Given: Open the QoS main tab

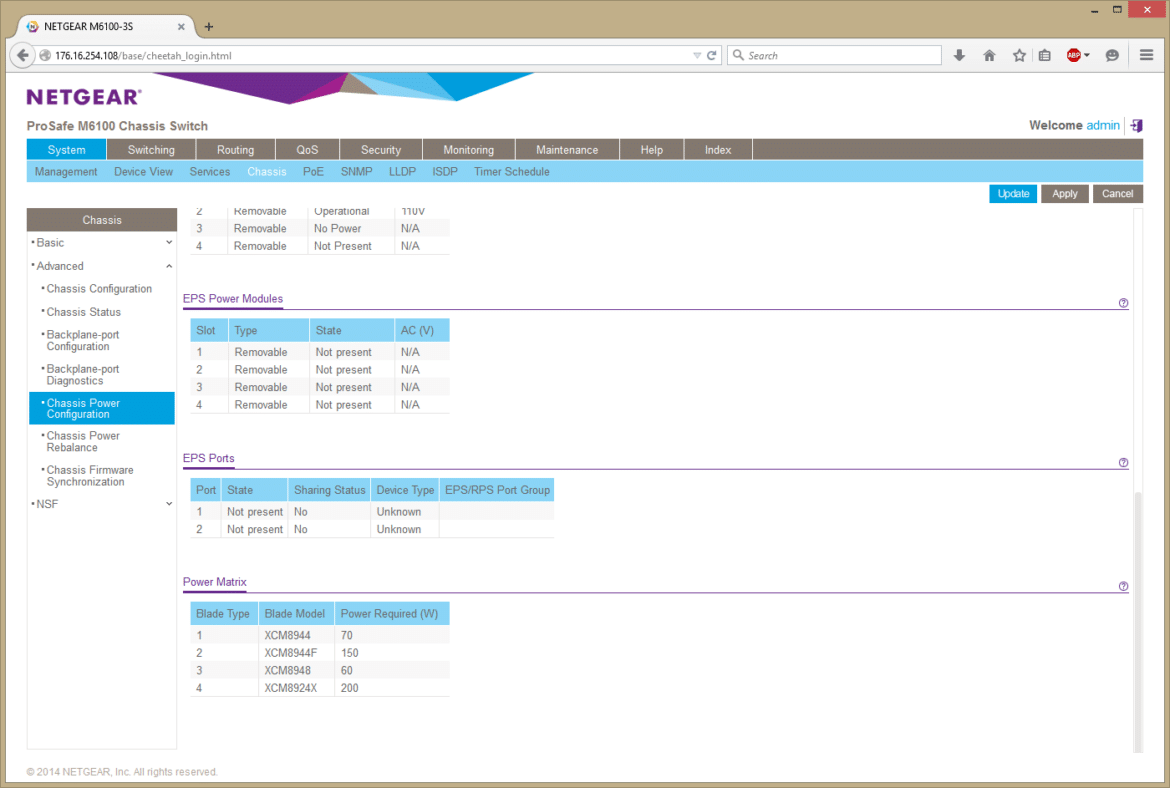Looking at the screenshot, I should [x=307, y=149].
